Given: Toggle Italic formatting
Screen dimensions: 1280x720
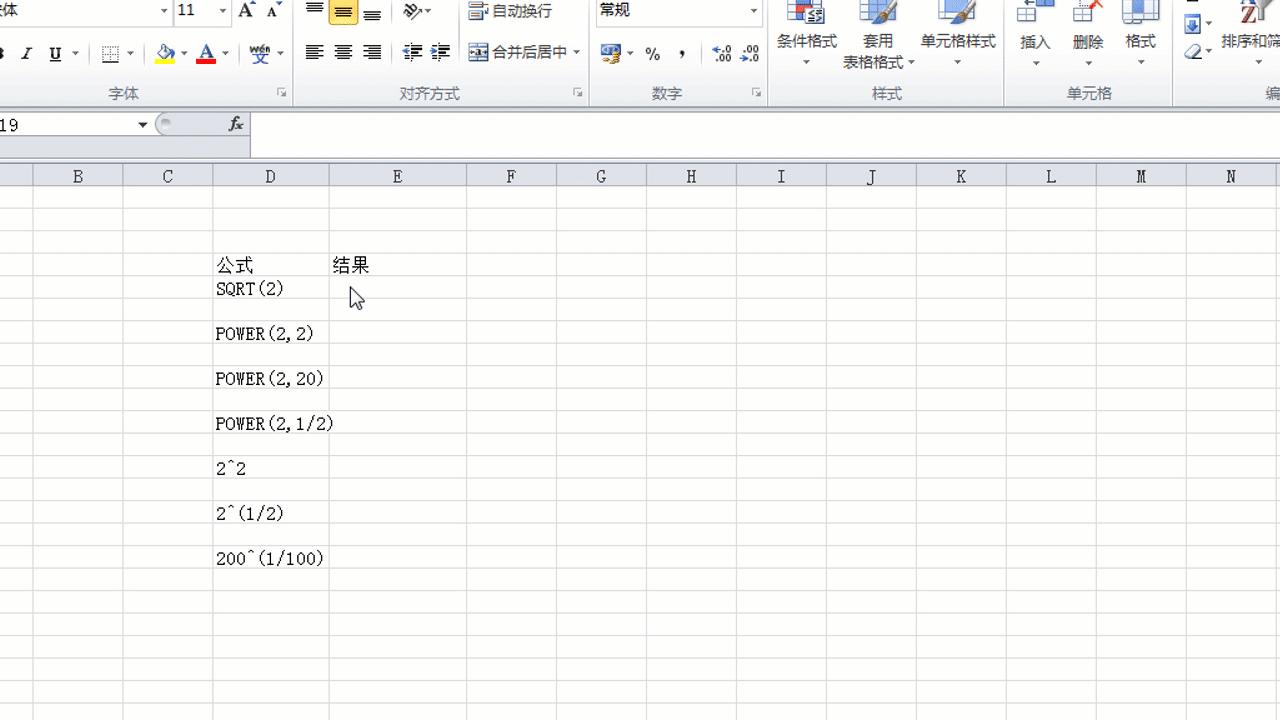Looking at the screenshot, I should click(x=27, y=53).
